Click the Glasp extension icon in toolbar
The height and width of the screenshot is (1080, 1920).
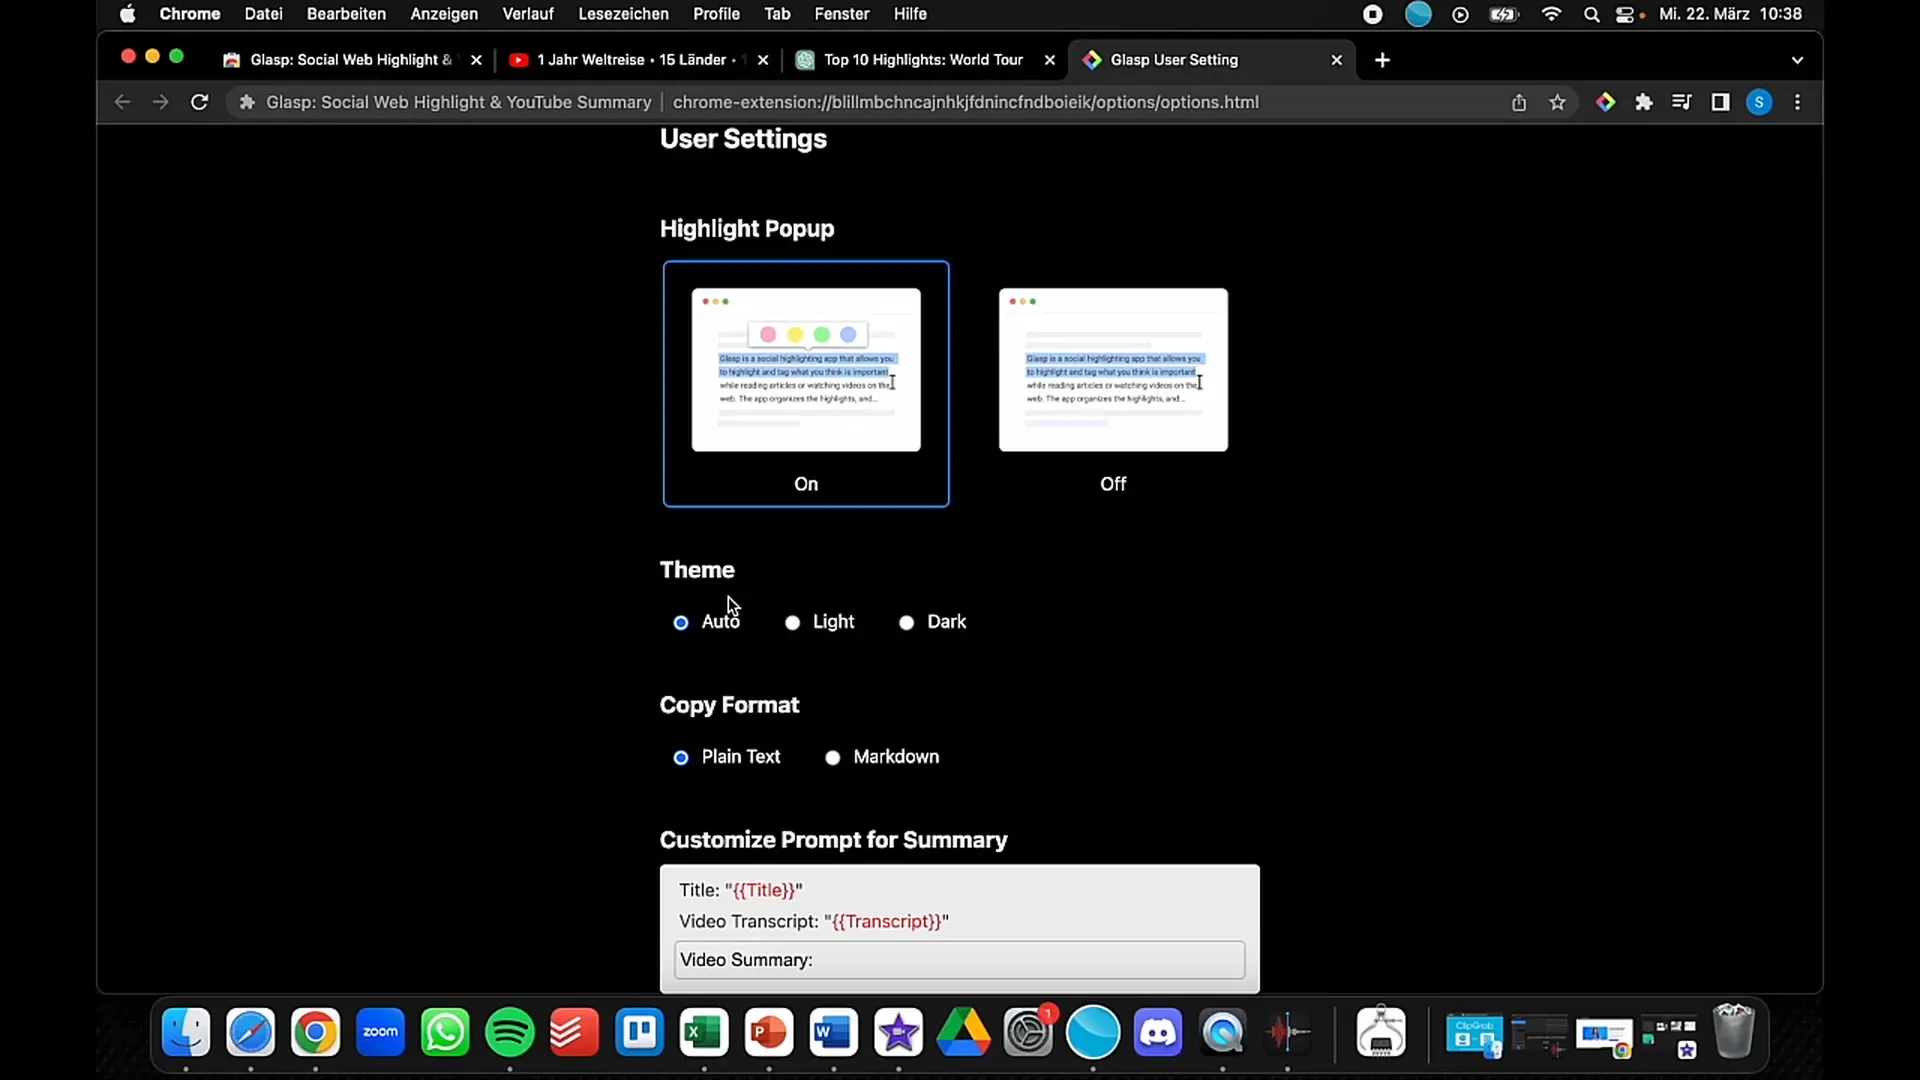tap(1605, 102)
